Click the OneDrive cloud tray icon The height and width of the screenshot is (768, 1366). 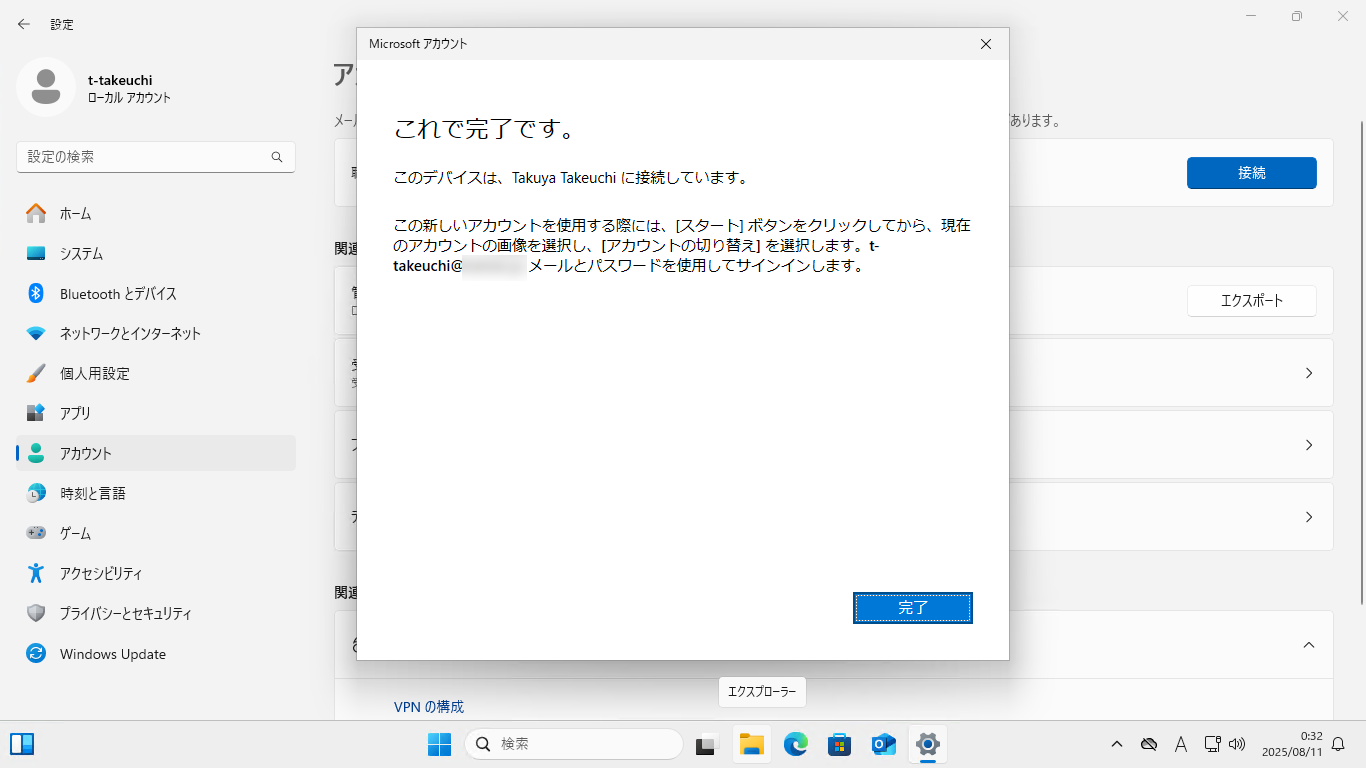click(1149, 744)
